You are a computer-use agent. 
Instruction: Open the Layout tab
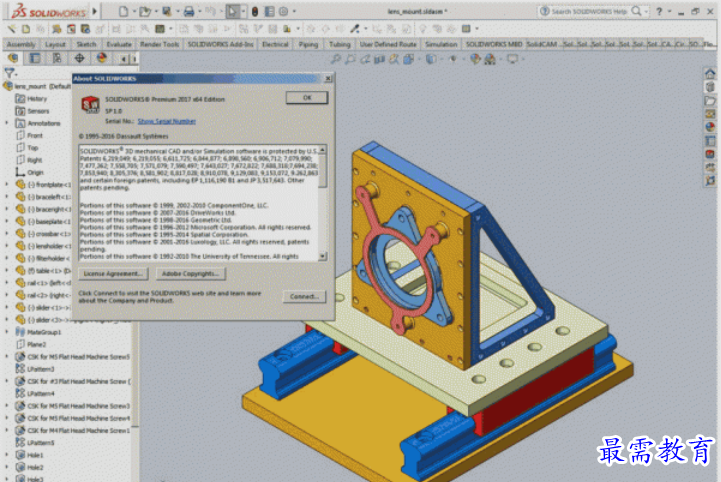tap(55, 44)
